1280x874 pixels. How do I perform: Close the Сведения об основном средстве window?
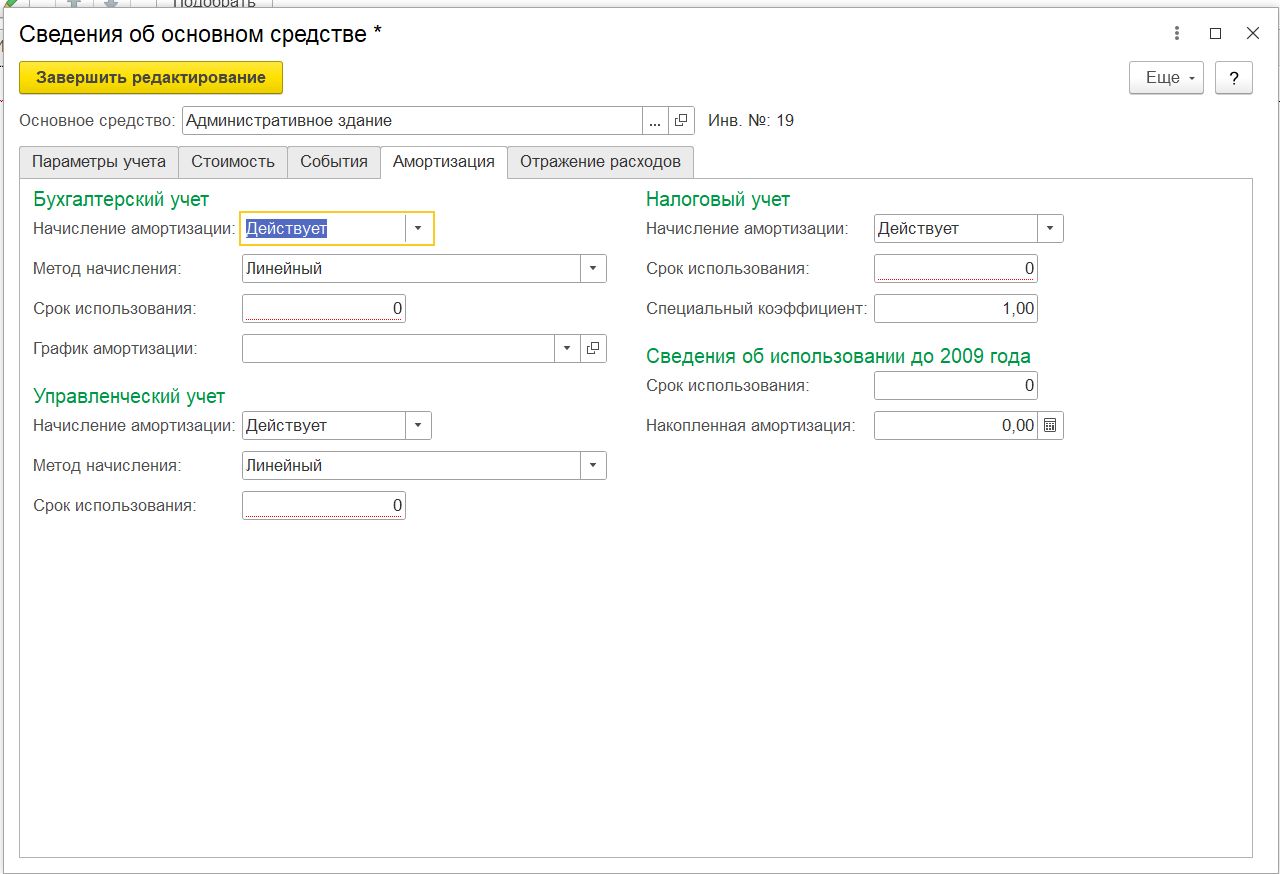tap(1252, 33)
